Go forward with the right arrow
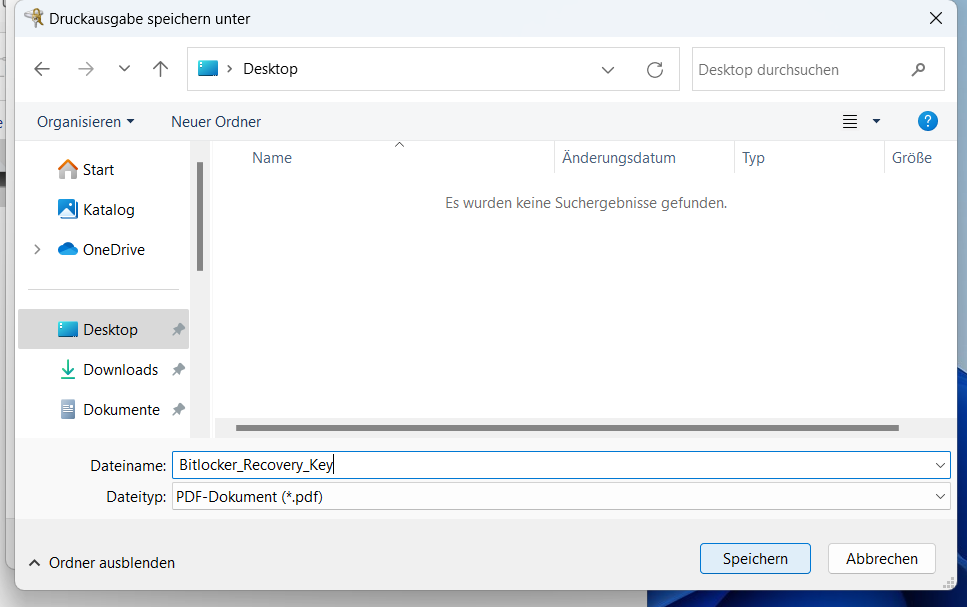Screen dimensions: 967x607 (86, 69)
